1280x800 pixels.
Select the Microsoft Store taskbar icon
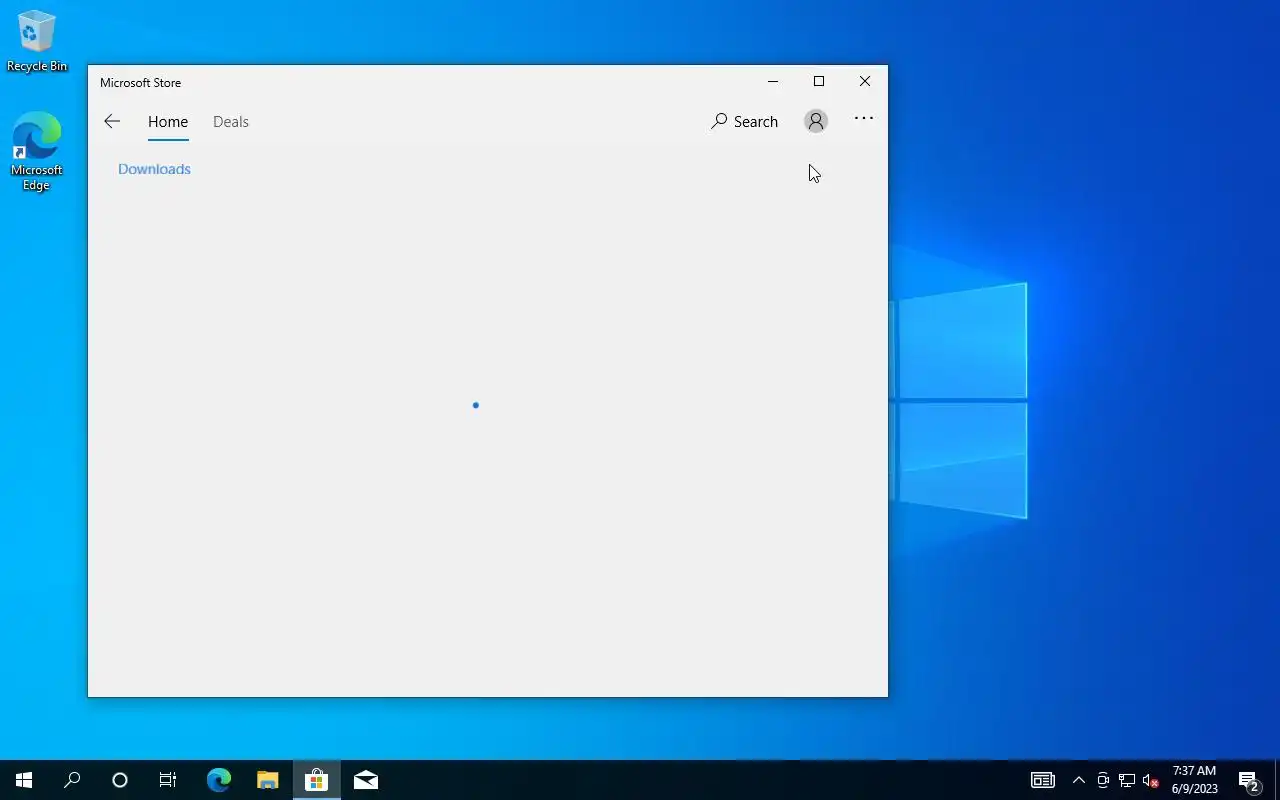tap(316, 780)
